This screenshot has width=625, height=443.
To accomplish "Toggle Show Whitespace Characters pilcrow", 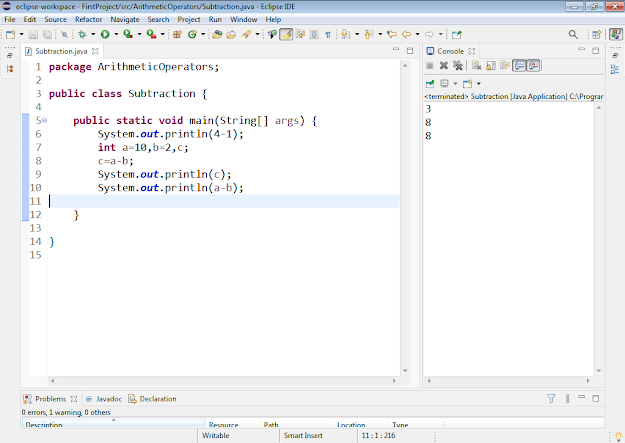I will click(328, 35).
